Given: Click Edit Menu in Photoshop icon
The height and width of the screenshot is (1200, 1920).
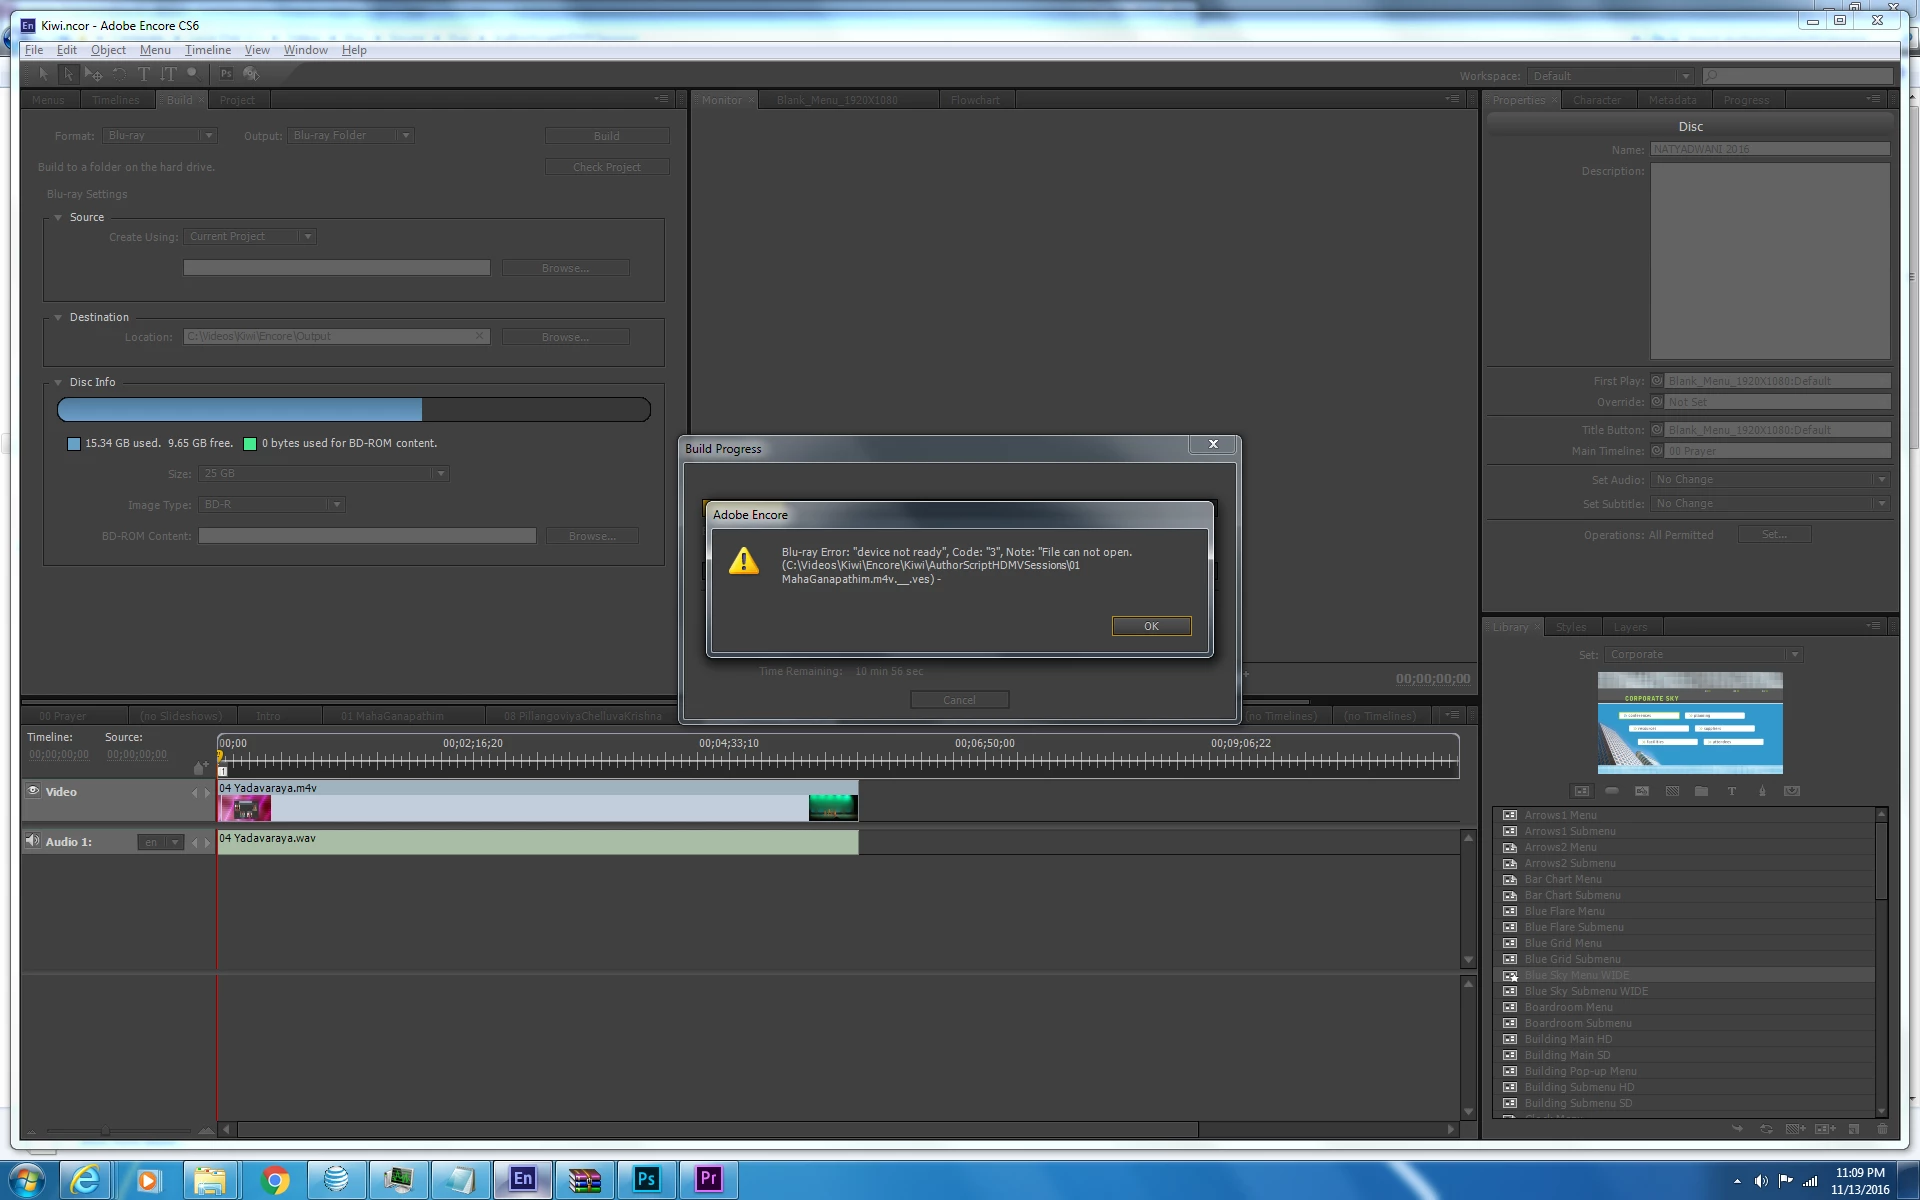Looking at the screenshot, I should 226,74.
